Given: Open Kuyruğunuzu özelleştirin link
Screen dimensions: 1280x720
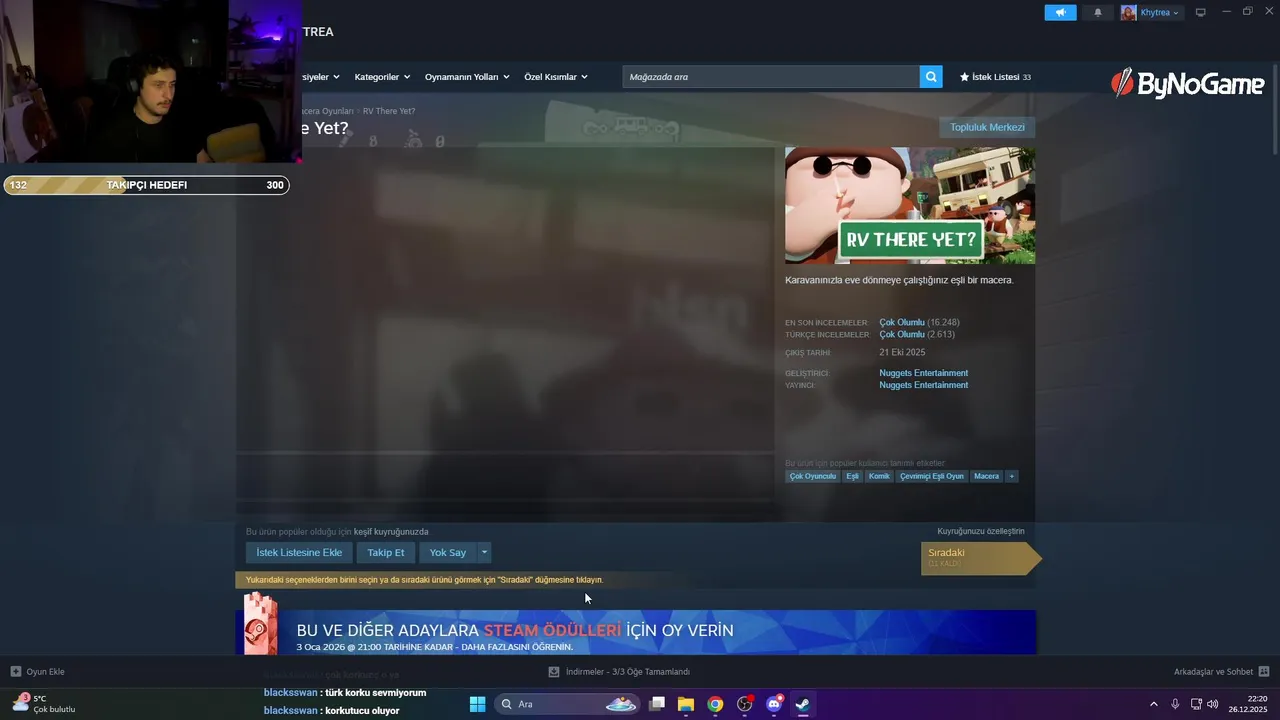Looking at the screenshot, I should (x=981, y=531).
